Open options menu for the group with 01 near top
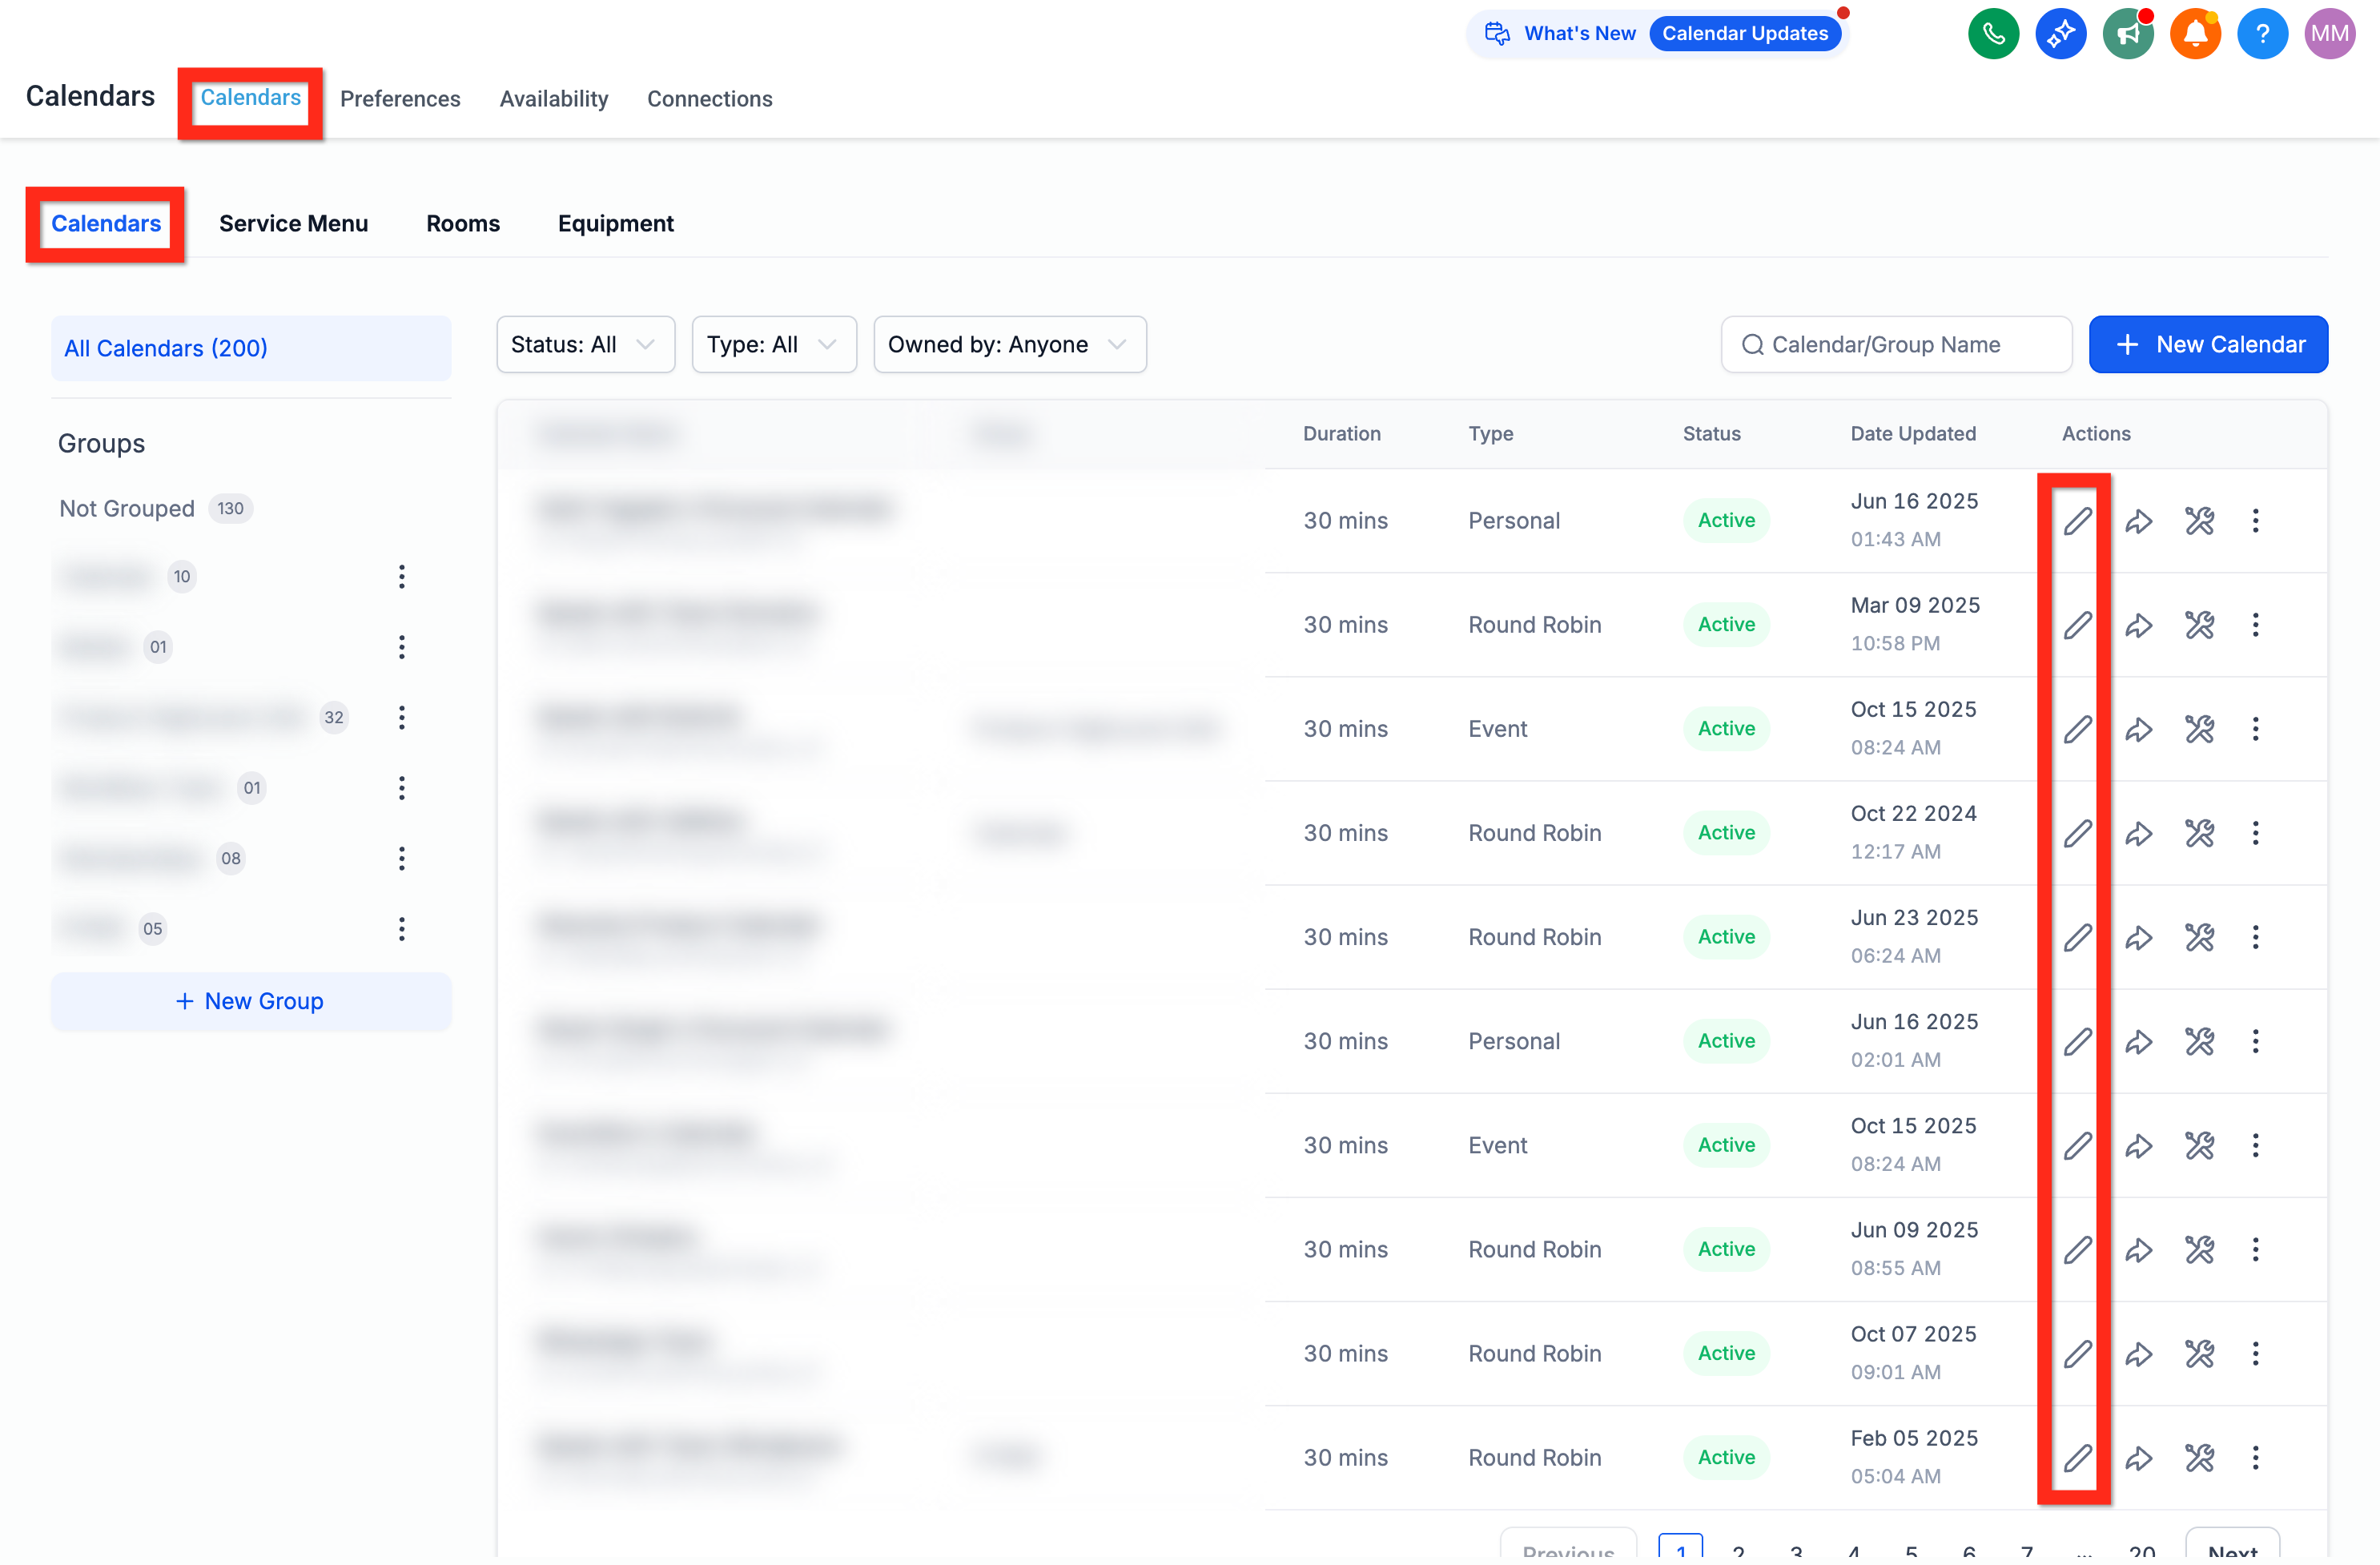The height and width of the screenshot is (1565, 2380). [402, 647]
